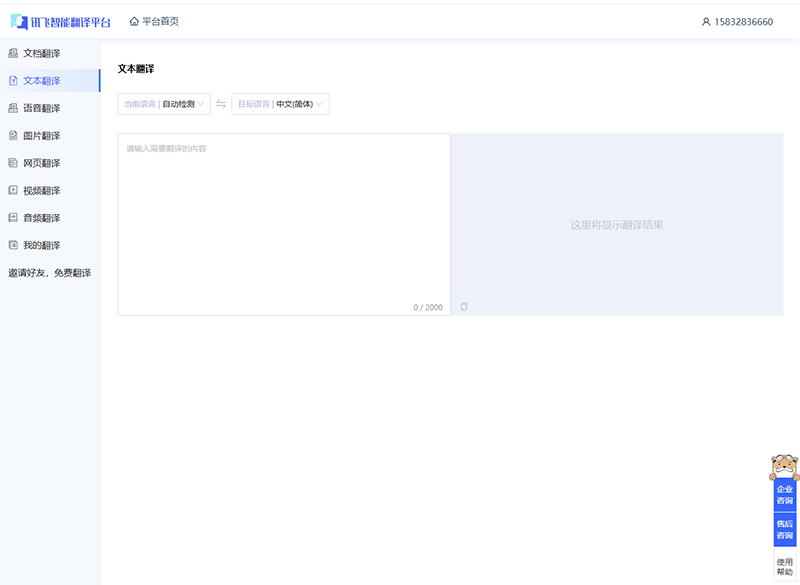The width and height of the screenshot is (800, 585).
Task: Click the 邀请好友，免费翻译 link
Action: click(x=50, y=272)
